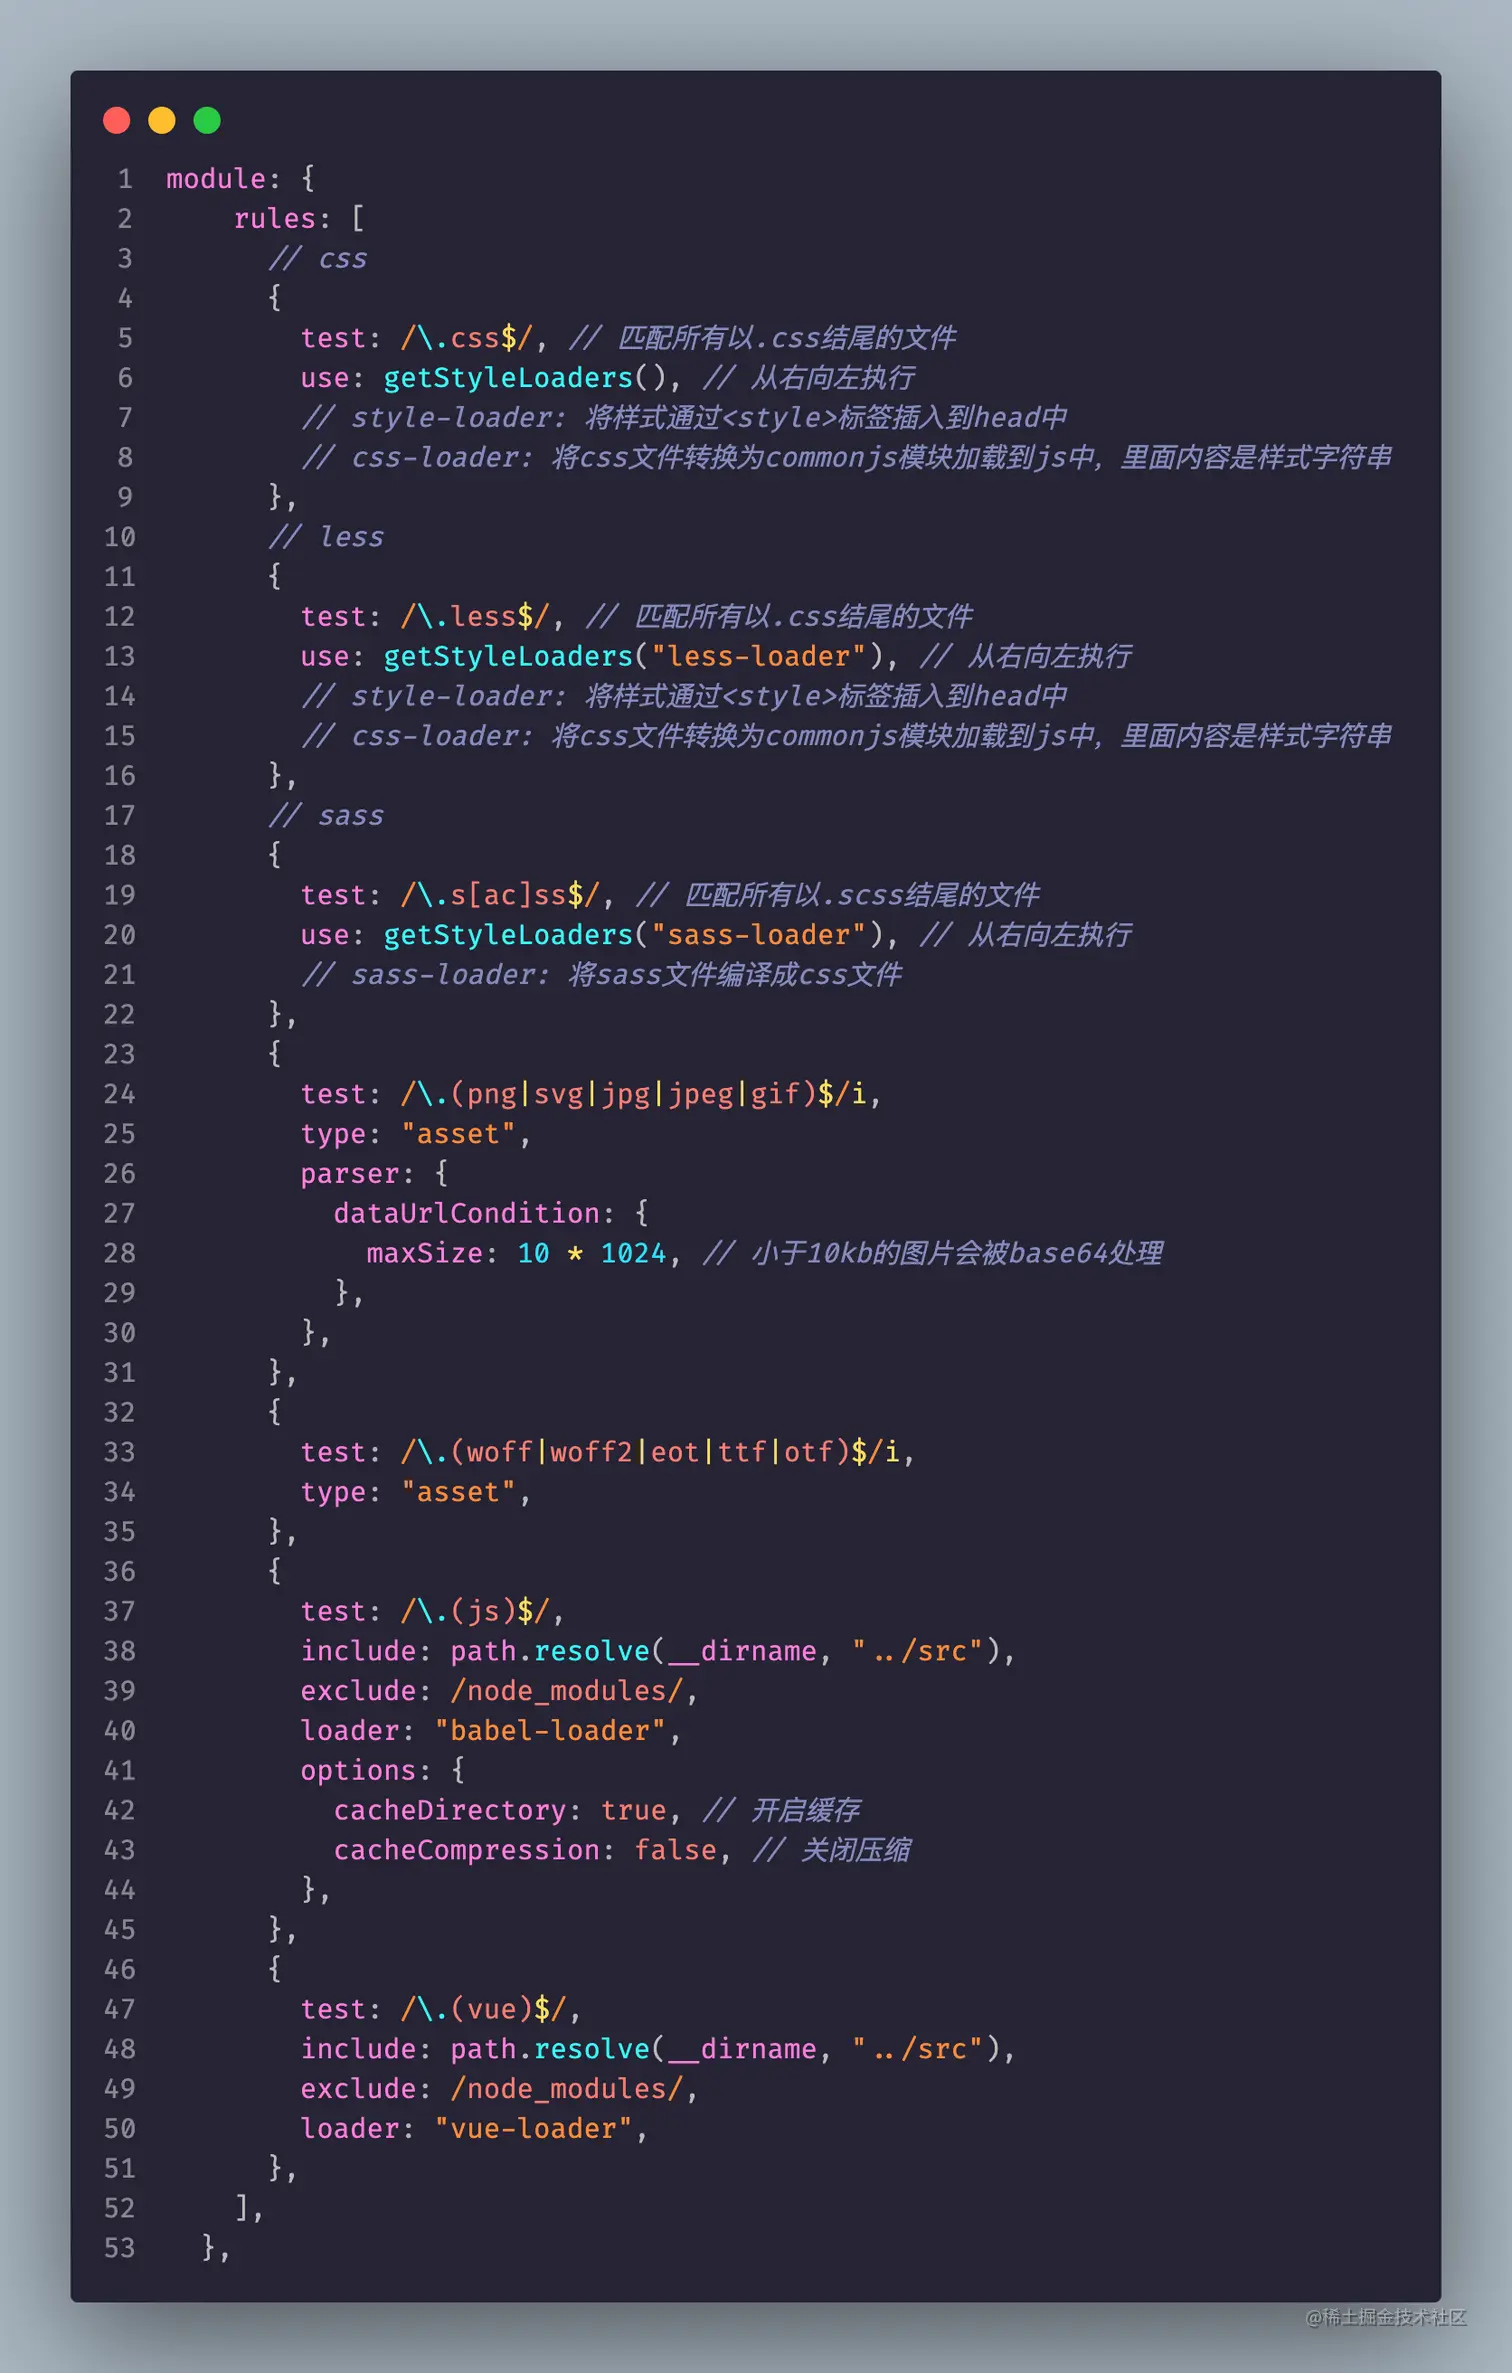This screenshot has width=1512, height=2373.
Task: Click 'exclude: /node_modules/' on line 49
Action: click(492, 2089)
